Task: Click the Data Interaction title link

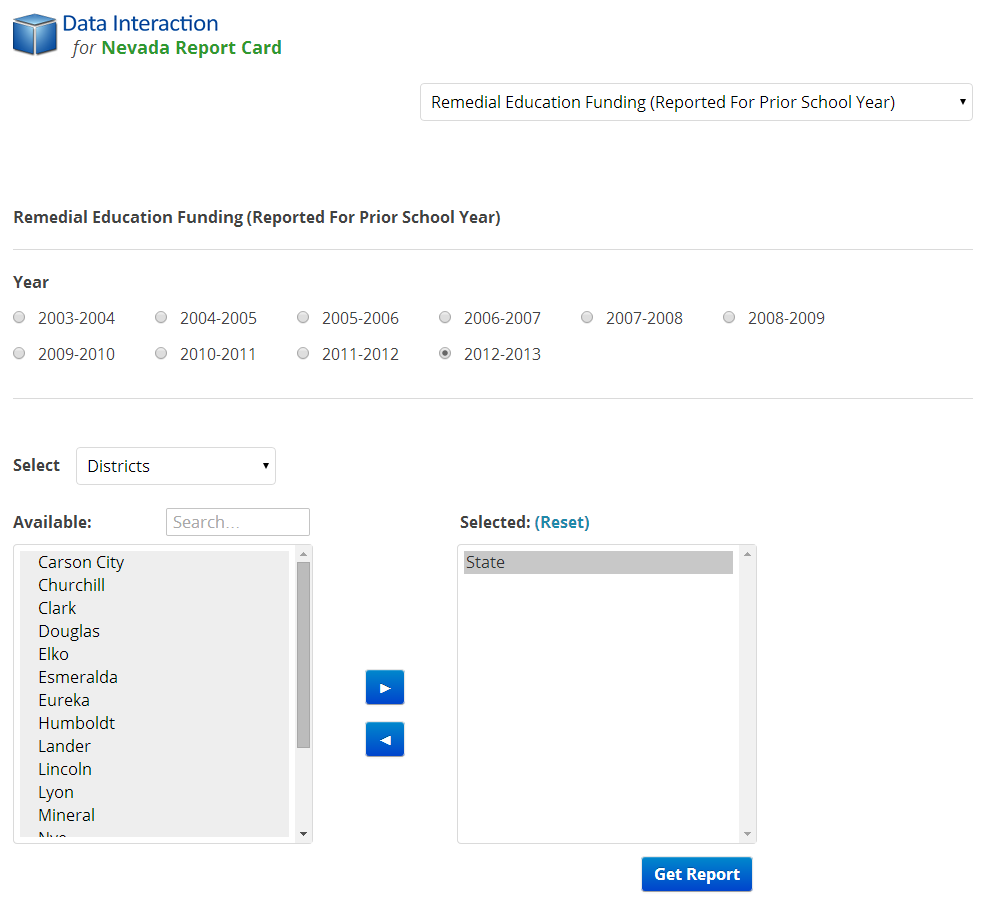Action: (x=140, y=23)
